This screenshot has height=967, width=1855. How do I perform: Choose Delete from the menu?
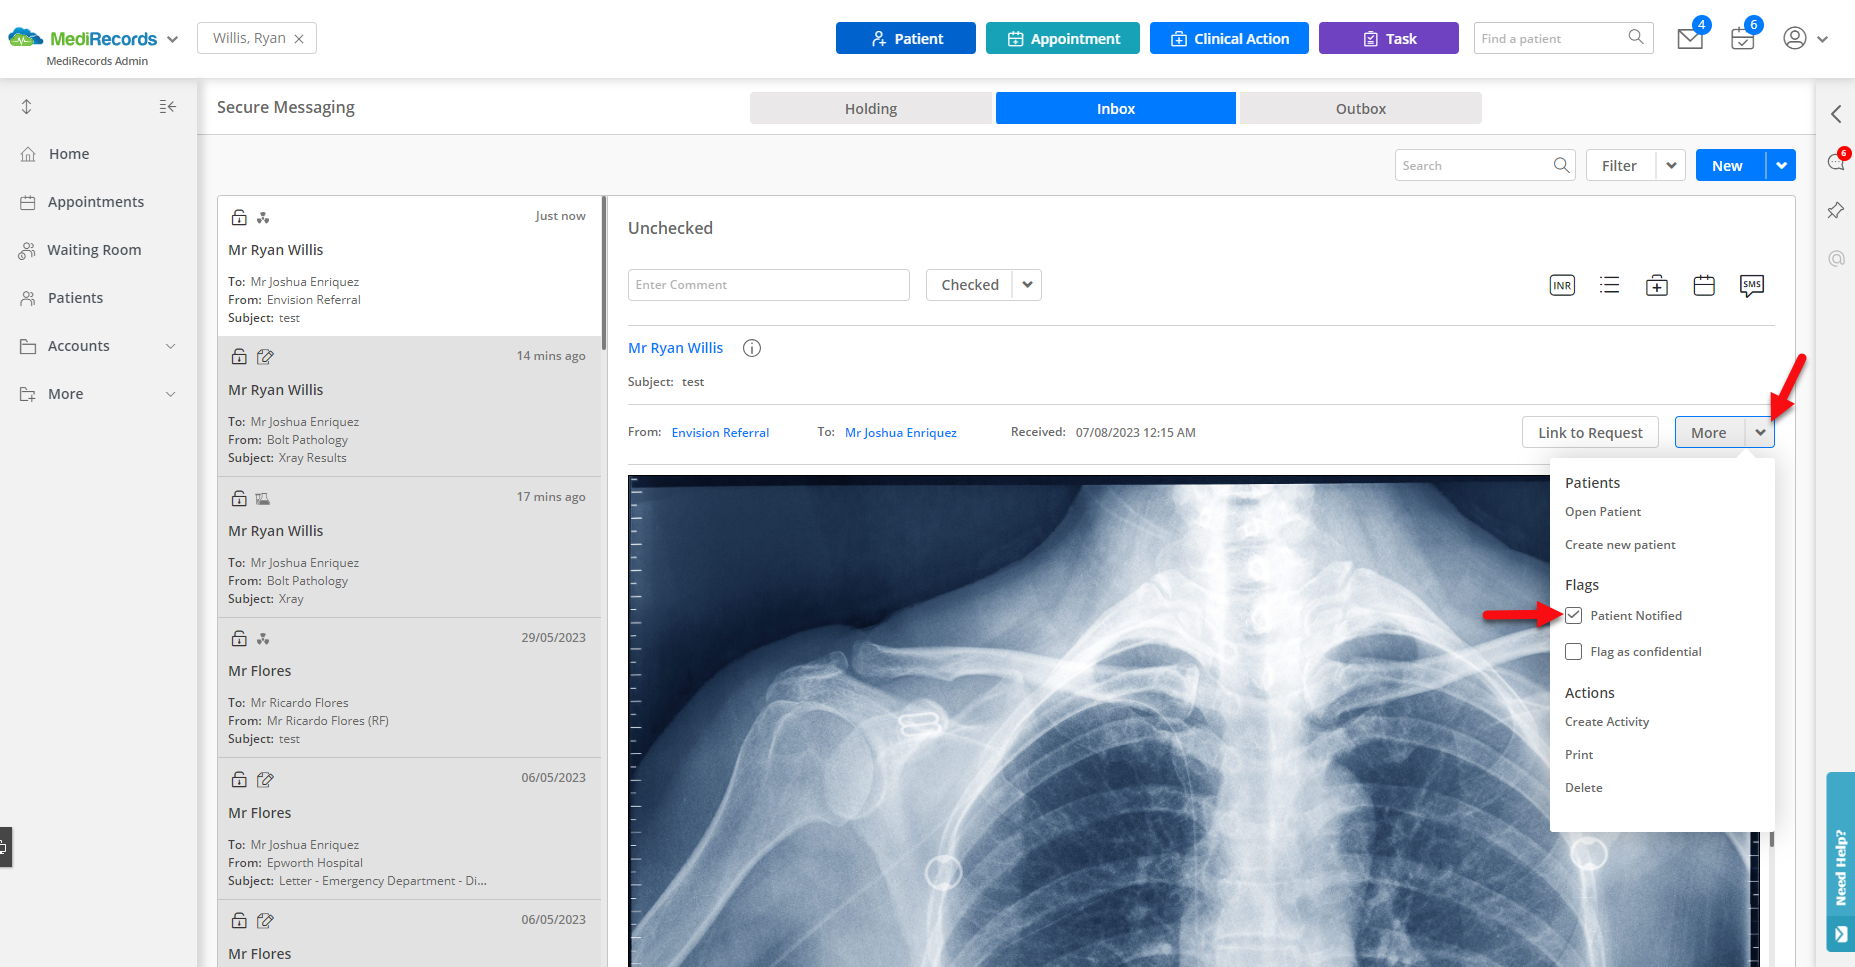(1584, 788)
